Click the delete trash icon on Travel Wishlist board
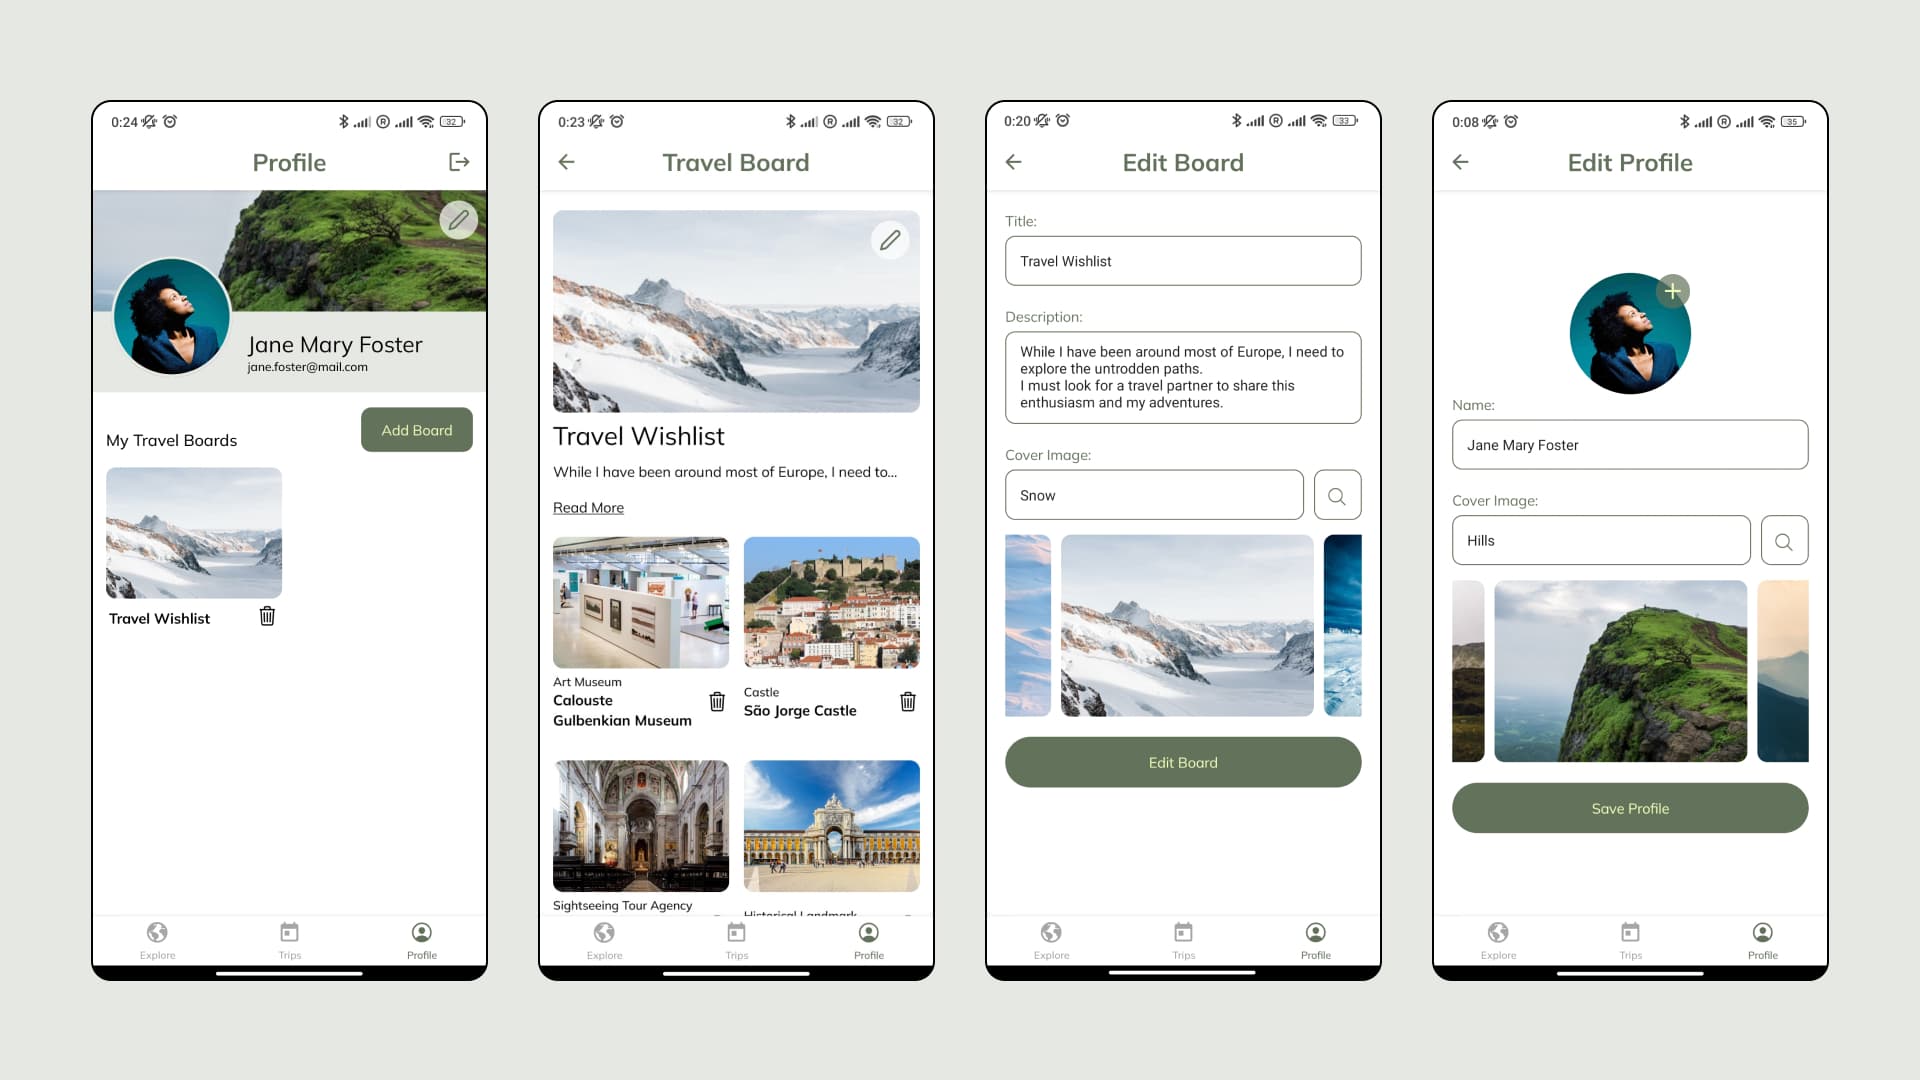The image size is (1920, 1080). pyautogui.click(x=266, y=616)
